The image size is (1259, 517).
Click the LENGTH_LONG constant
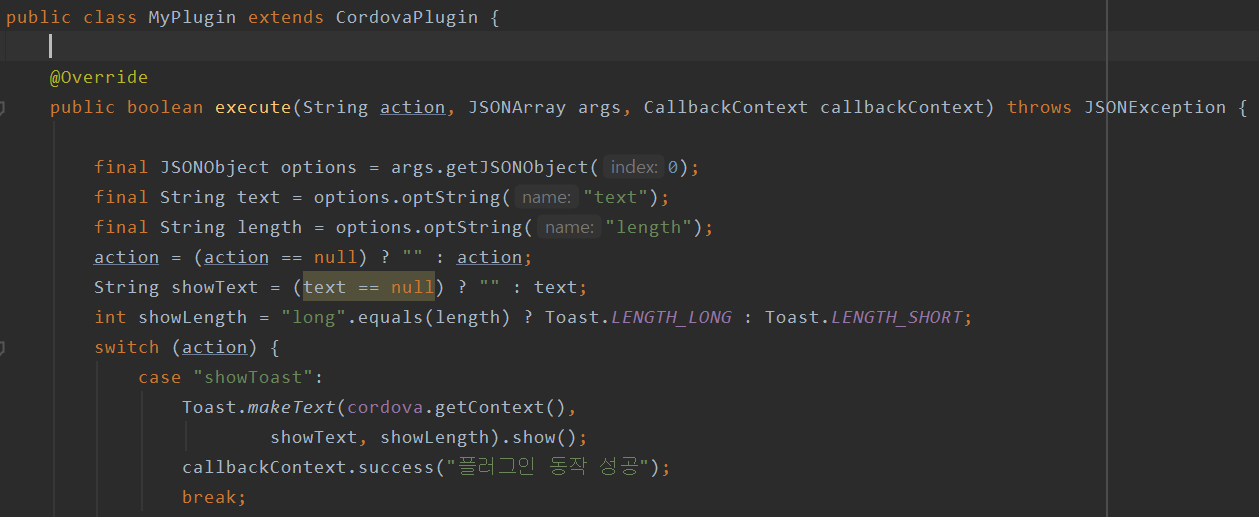[x=671, y=317]
